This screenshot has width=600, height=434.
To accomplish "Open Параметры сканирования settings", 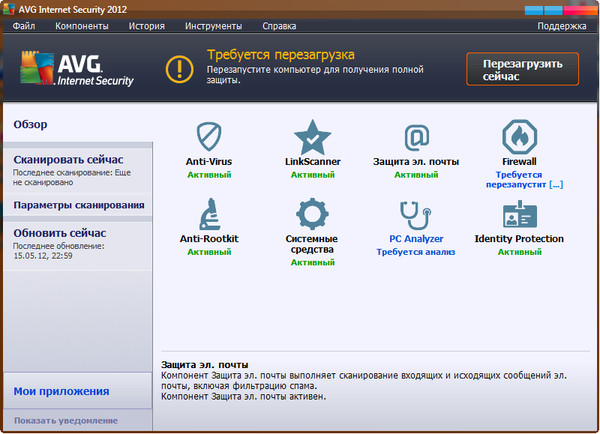I will coord(79,205).
